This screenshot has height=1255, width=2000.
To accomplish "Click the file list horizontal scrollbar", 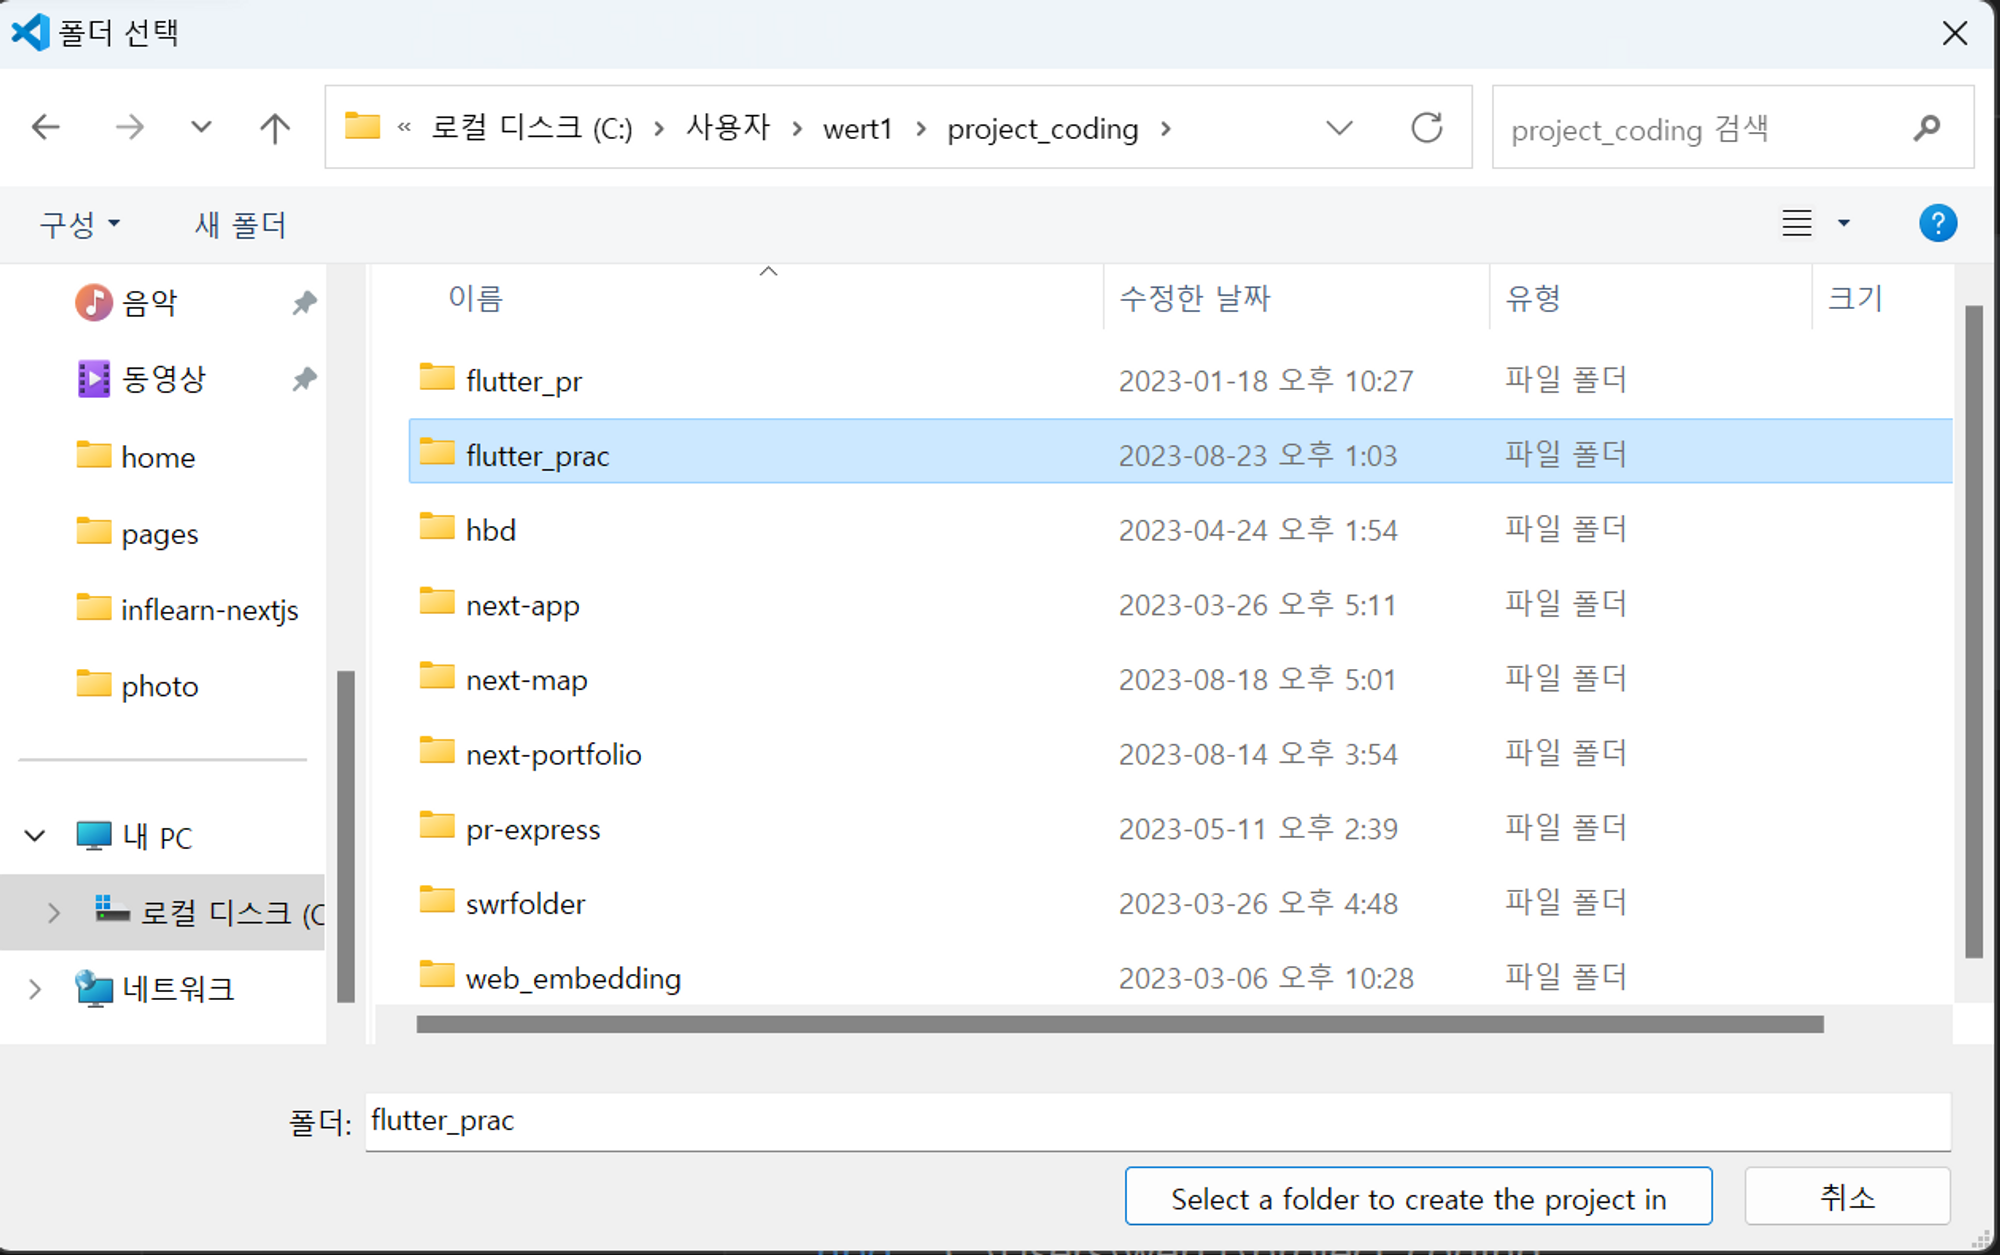I will pos(1120,1024).
